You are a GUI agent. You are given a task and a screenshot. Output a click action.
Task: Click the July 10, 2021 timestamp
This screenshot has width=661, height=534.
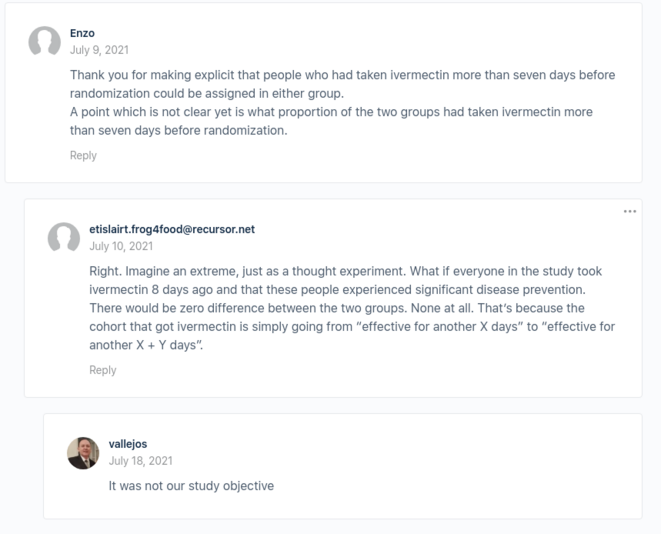click(121, 246)
